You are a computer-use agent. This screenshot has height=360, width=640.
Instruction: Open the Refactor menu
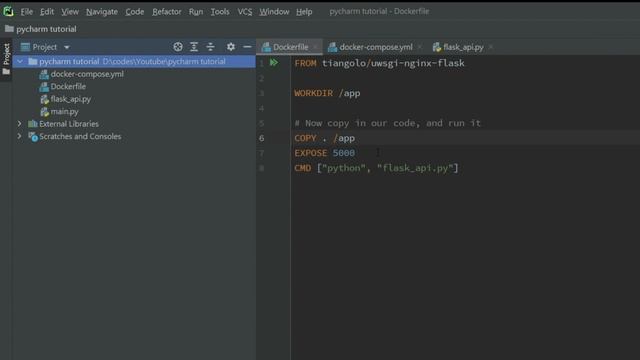167,12
